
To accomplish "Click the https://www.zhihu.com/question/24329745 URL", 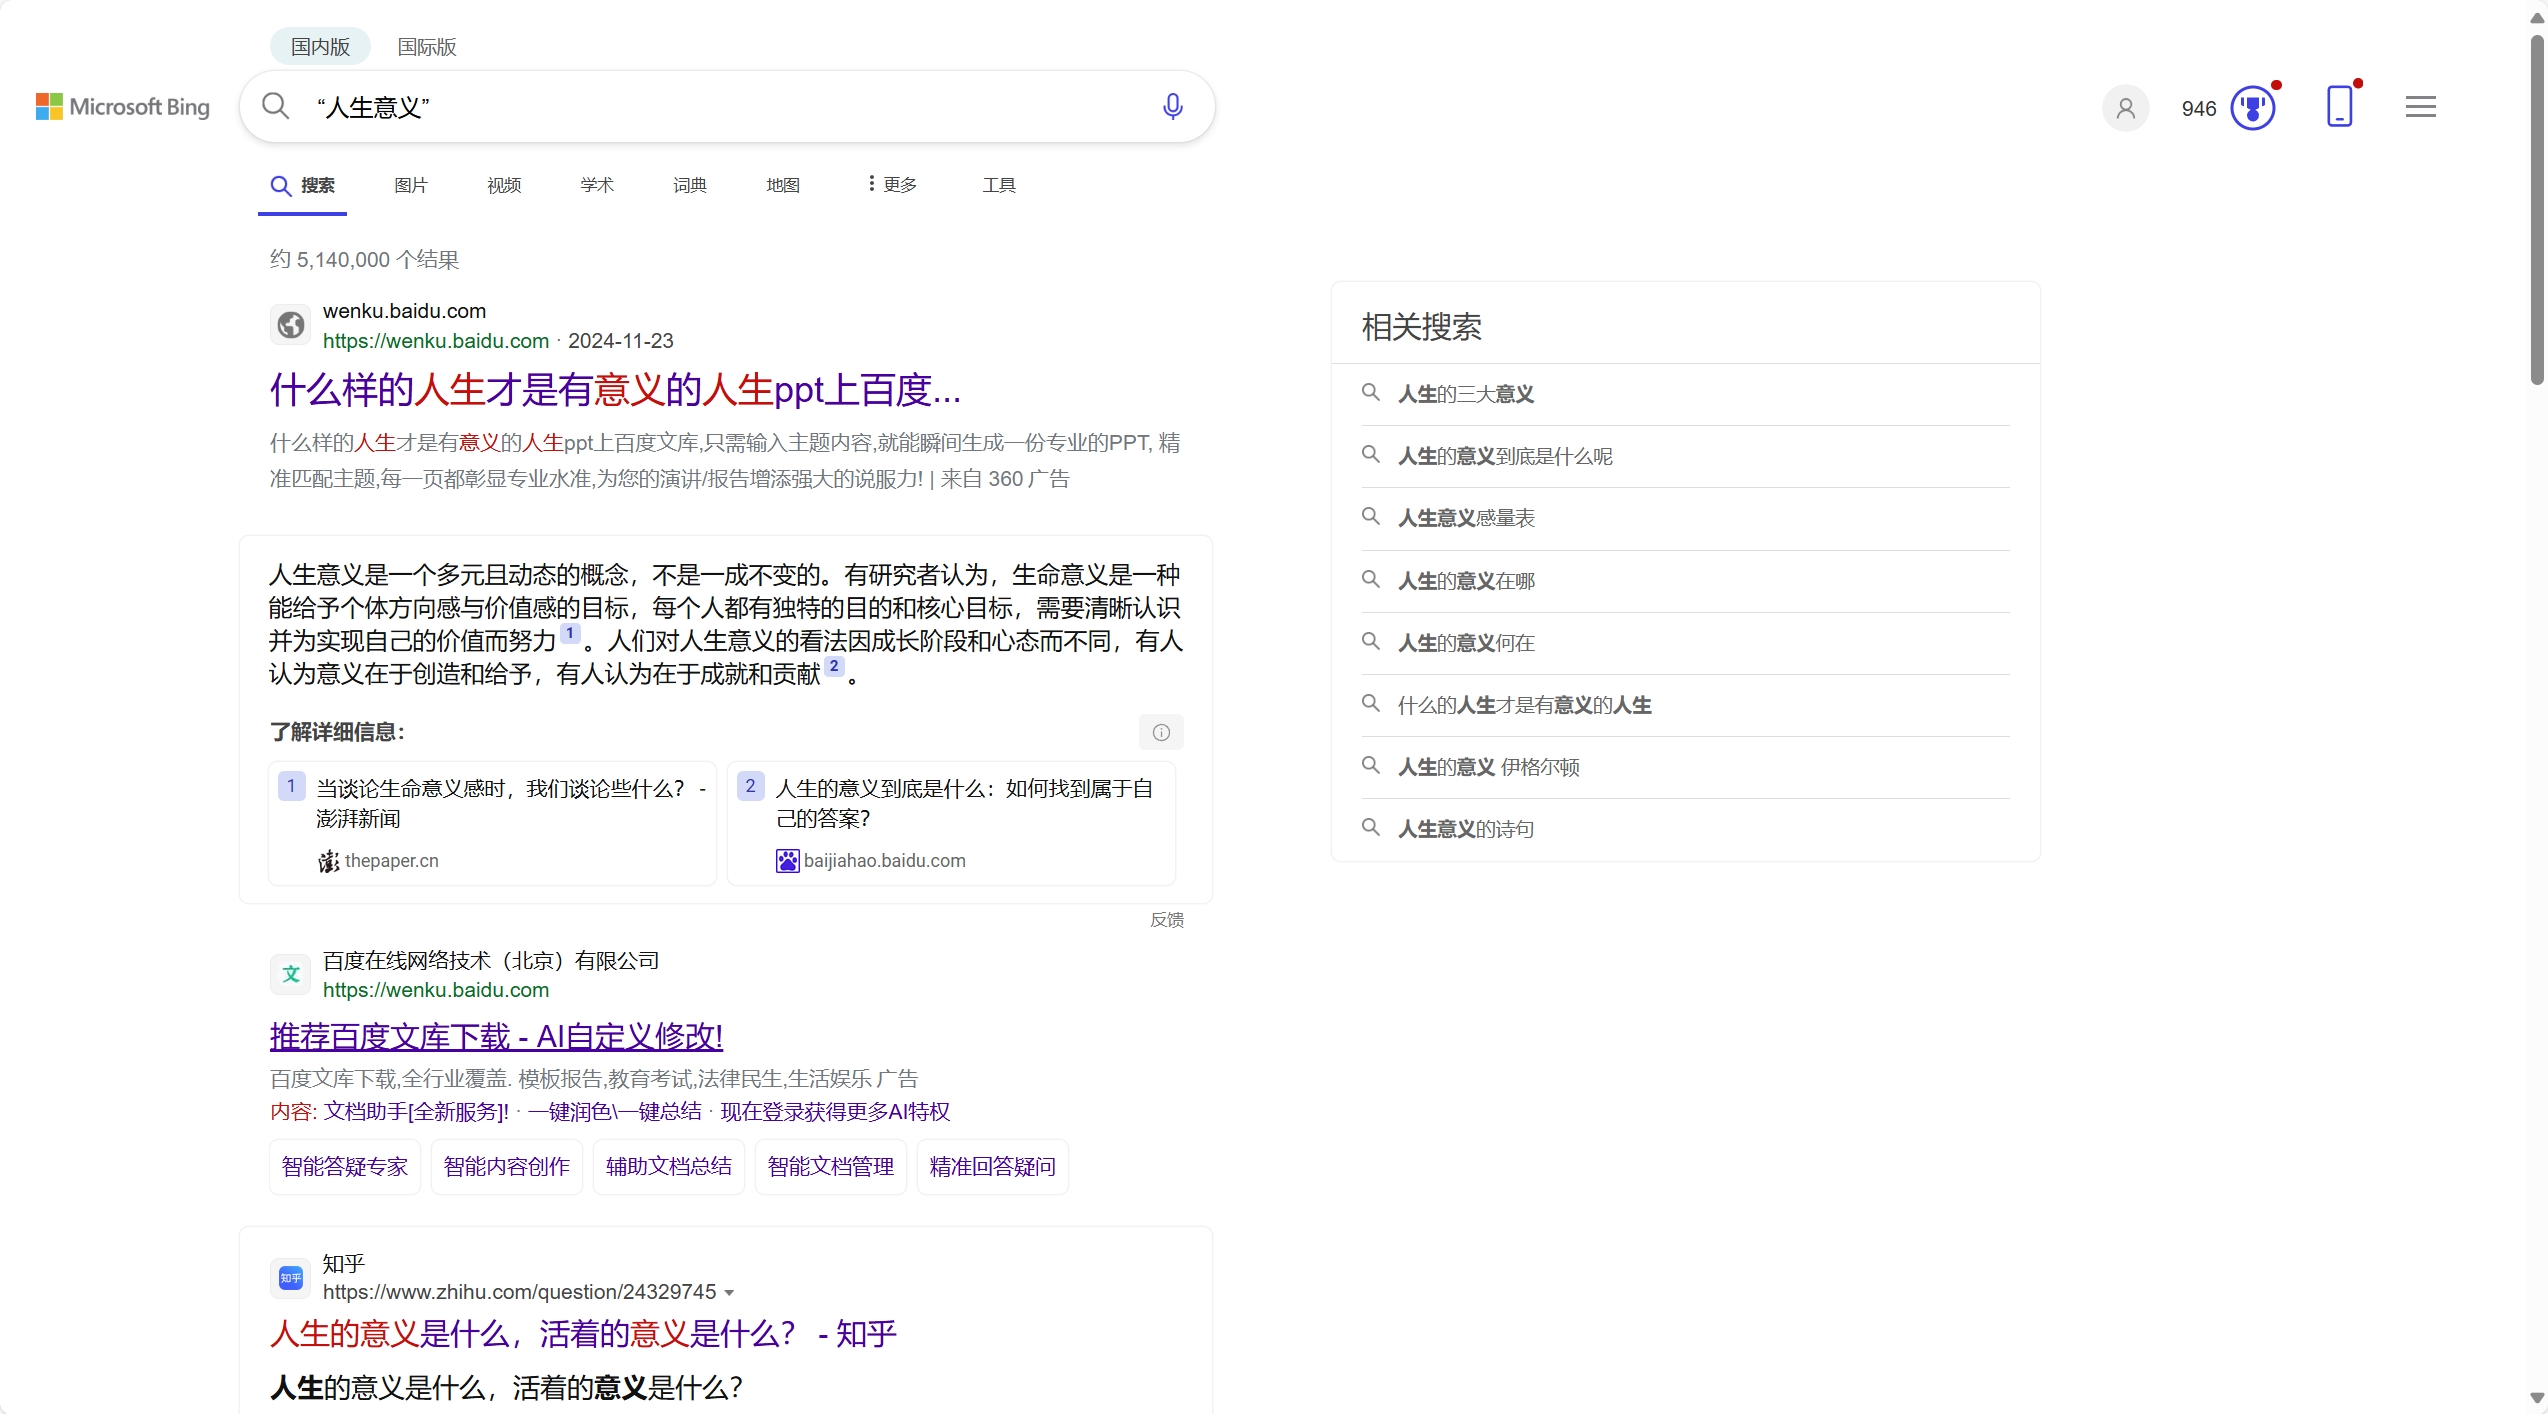I will (519, 1292).
